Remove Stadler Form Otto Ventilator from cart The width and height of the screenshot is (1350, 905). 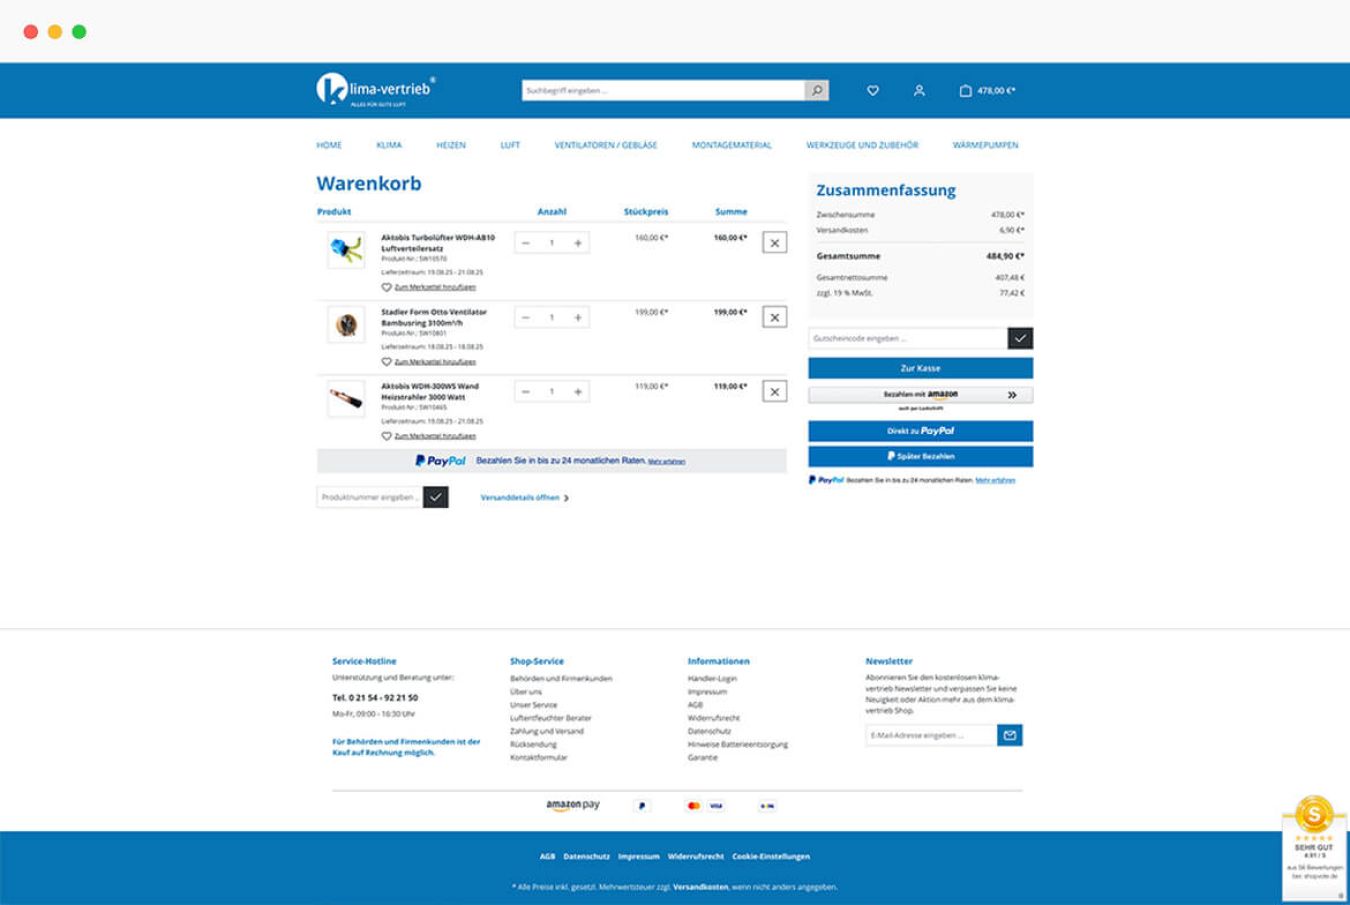point(774,317)
